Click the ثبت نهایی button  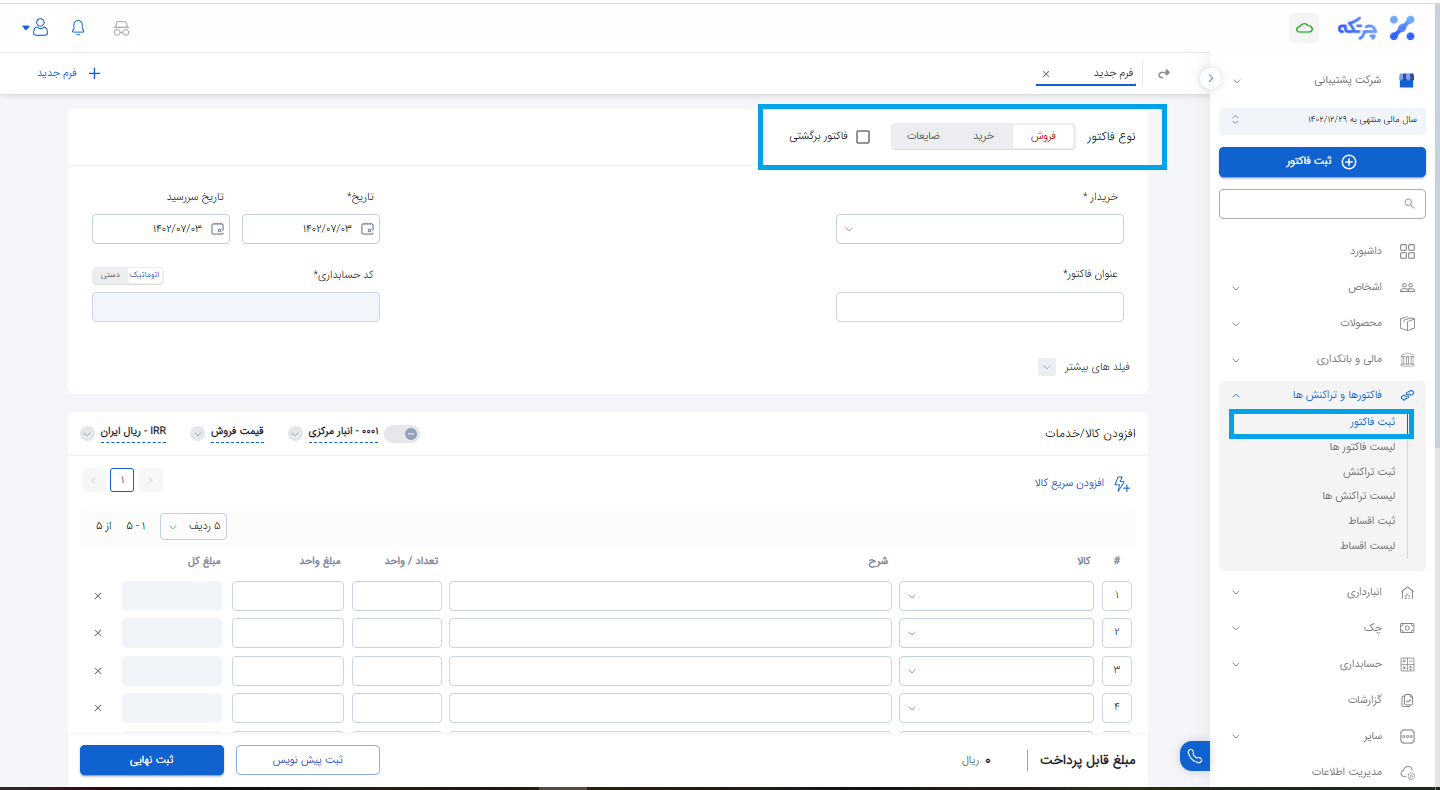152,760
